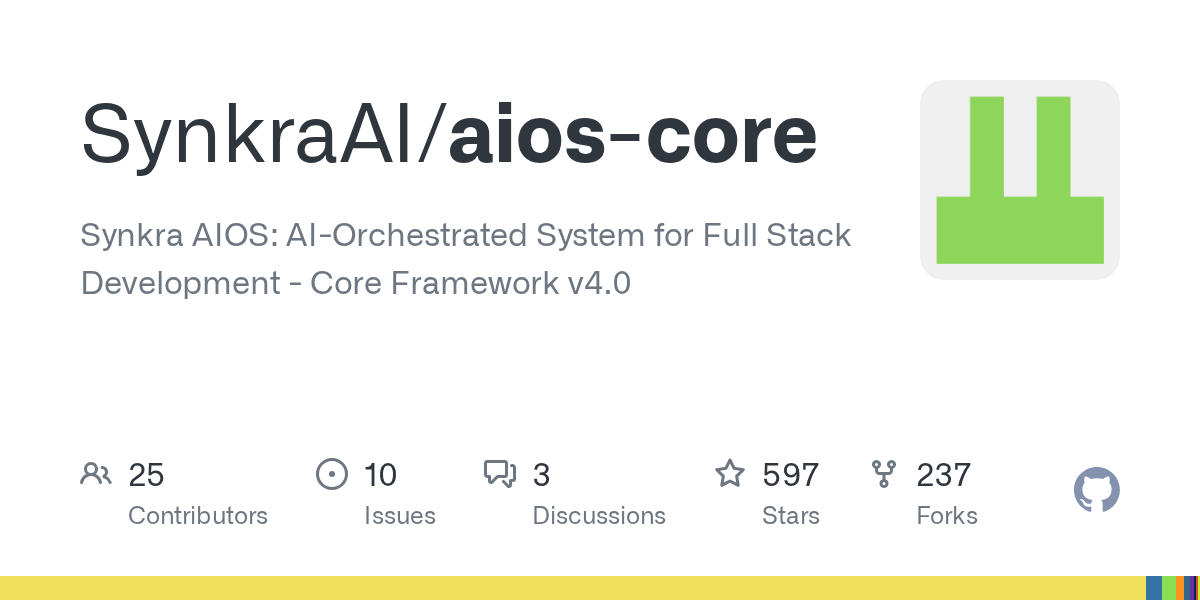Click the yellow language bar segment
The image size is (1200, 600).
pyautogui.click(x=570, y=588)
